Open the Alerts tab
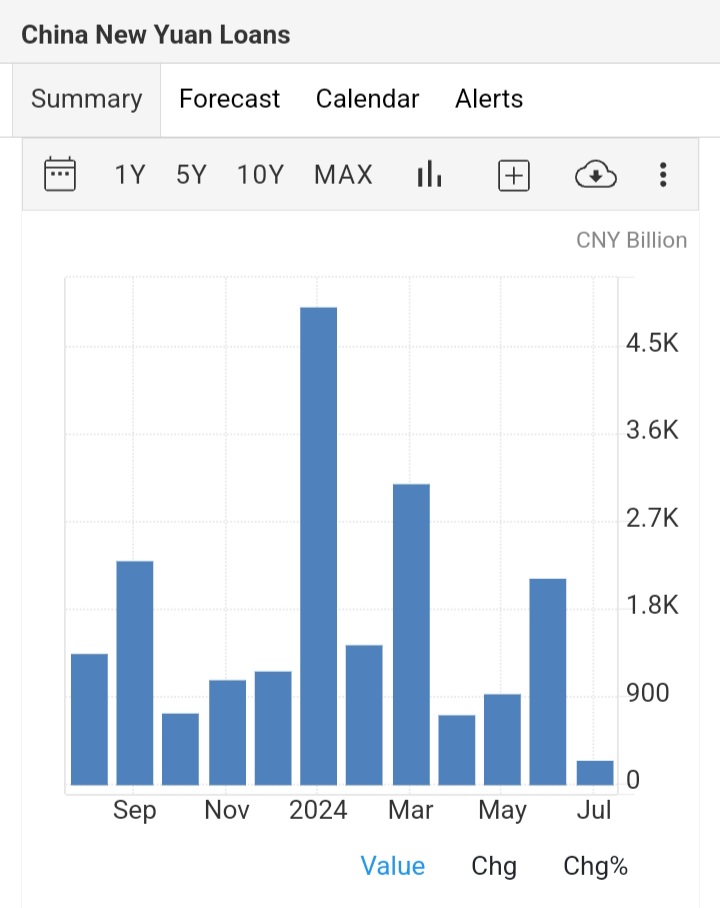Screen dimensions: 720x908 (489, 99)
